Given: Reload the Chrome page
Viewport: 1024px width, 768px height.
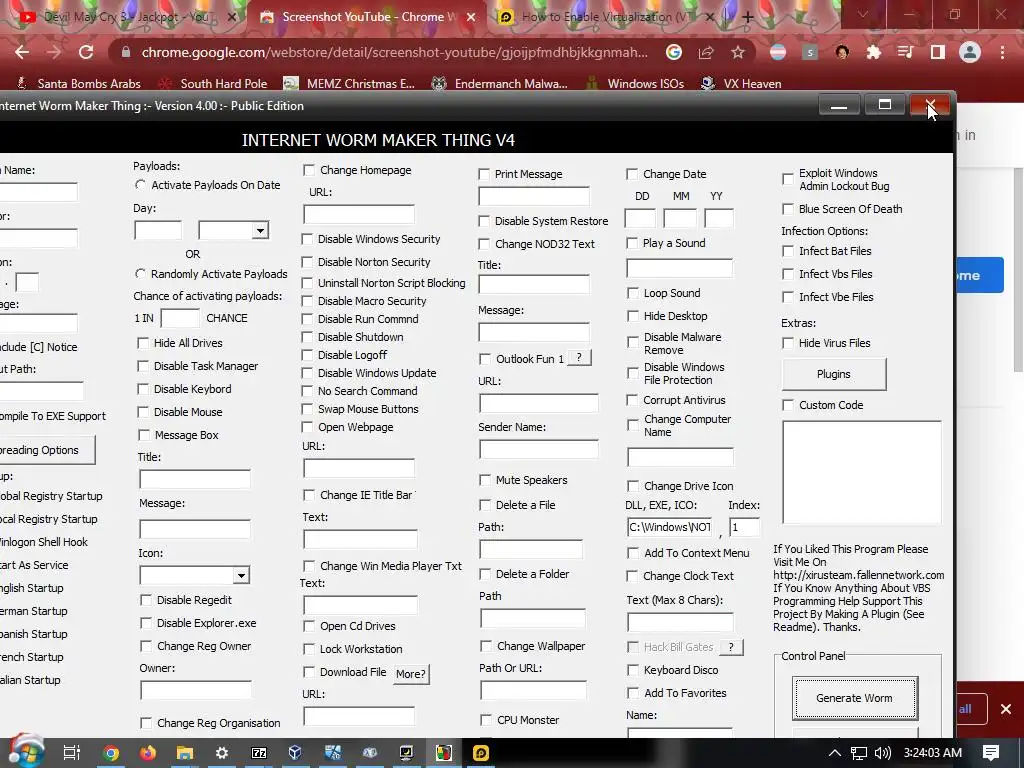Looking at the screenshot, I should pos(86,52).
